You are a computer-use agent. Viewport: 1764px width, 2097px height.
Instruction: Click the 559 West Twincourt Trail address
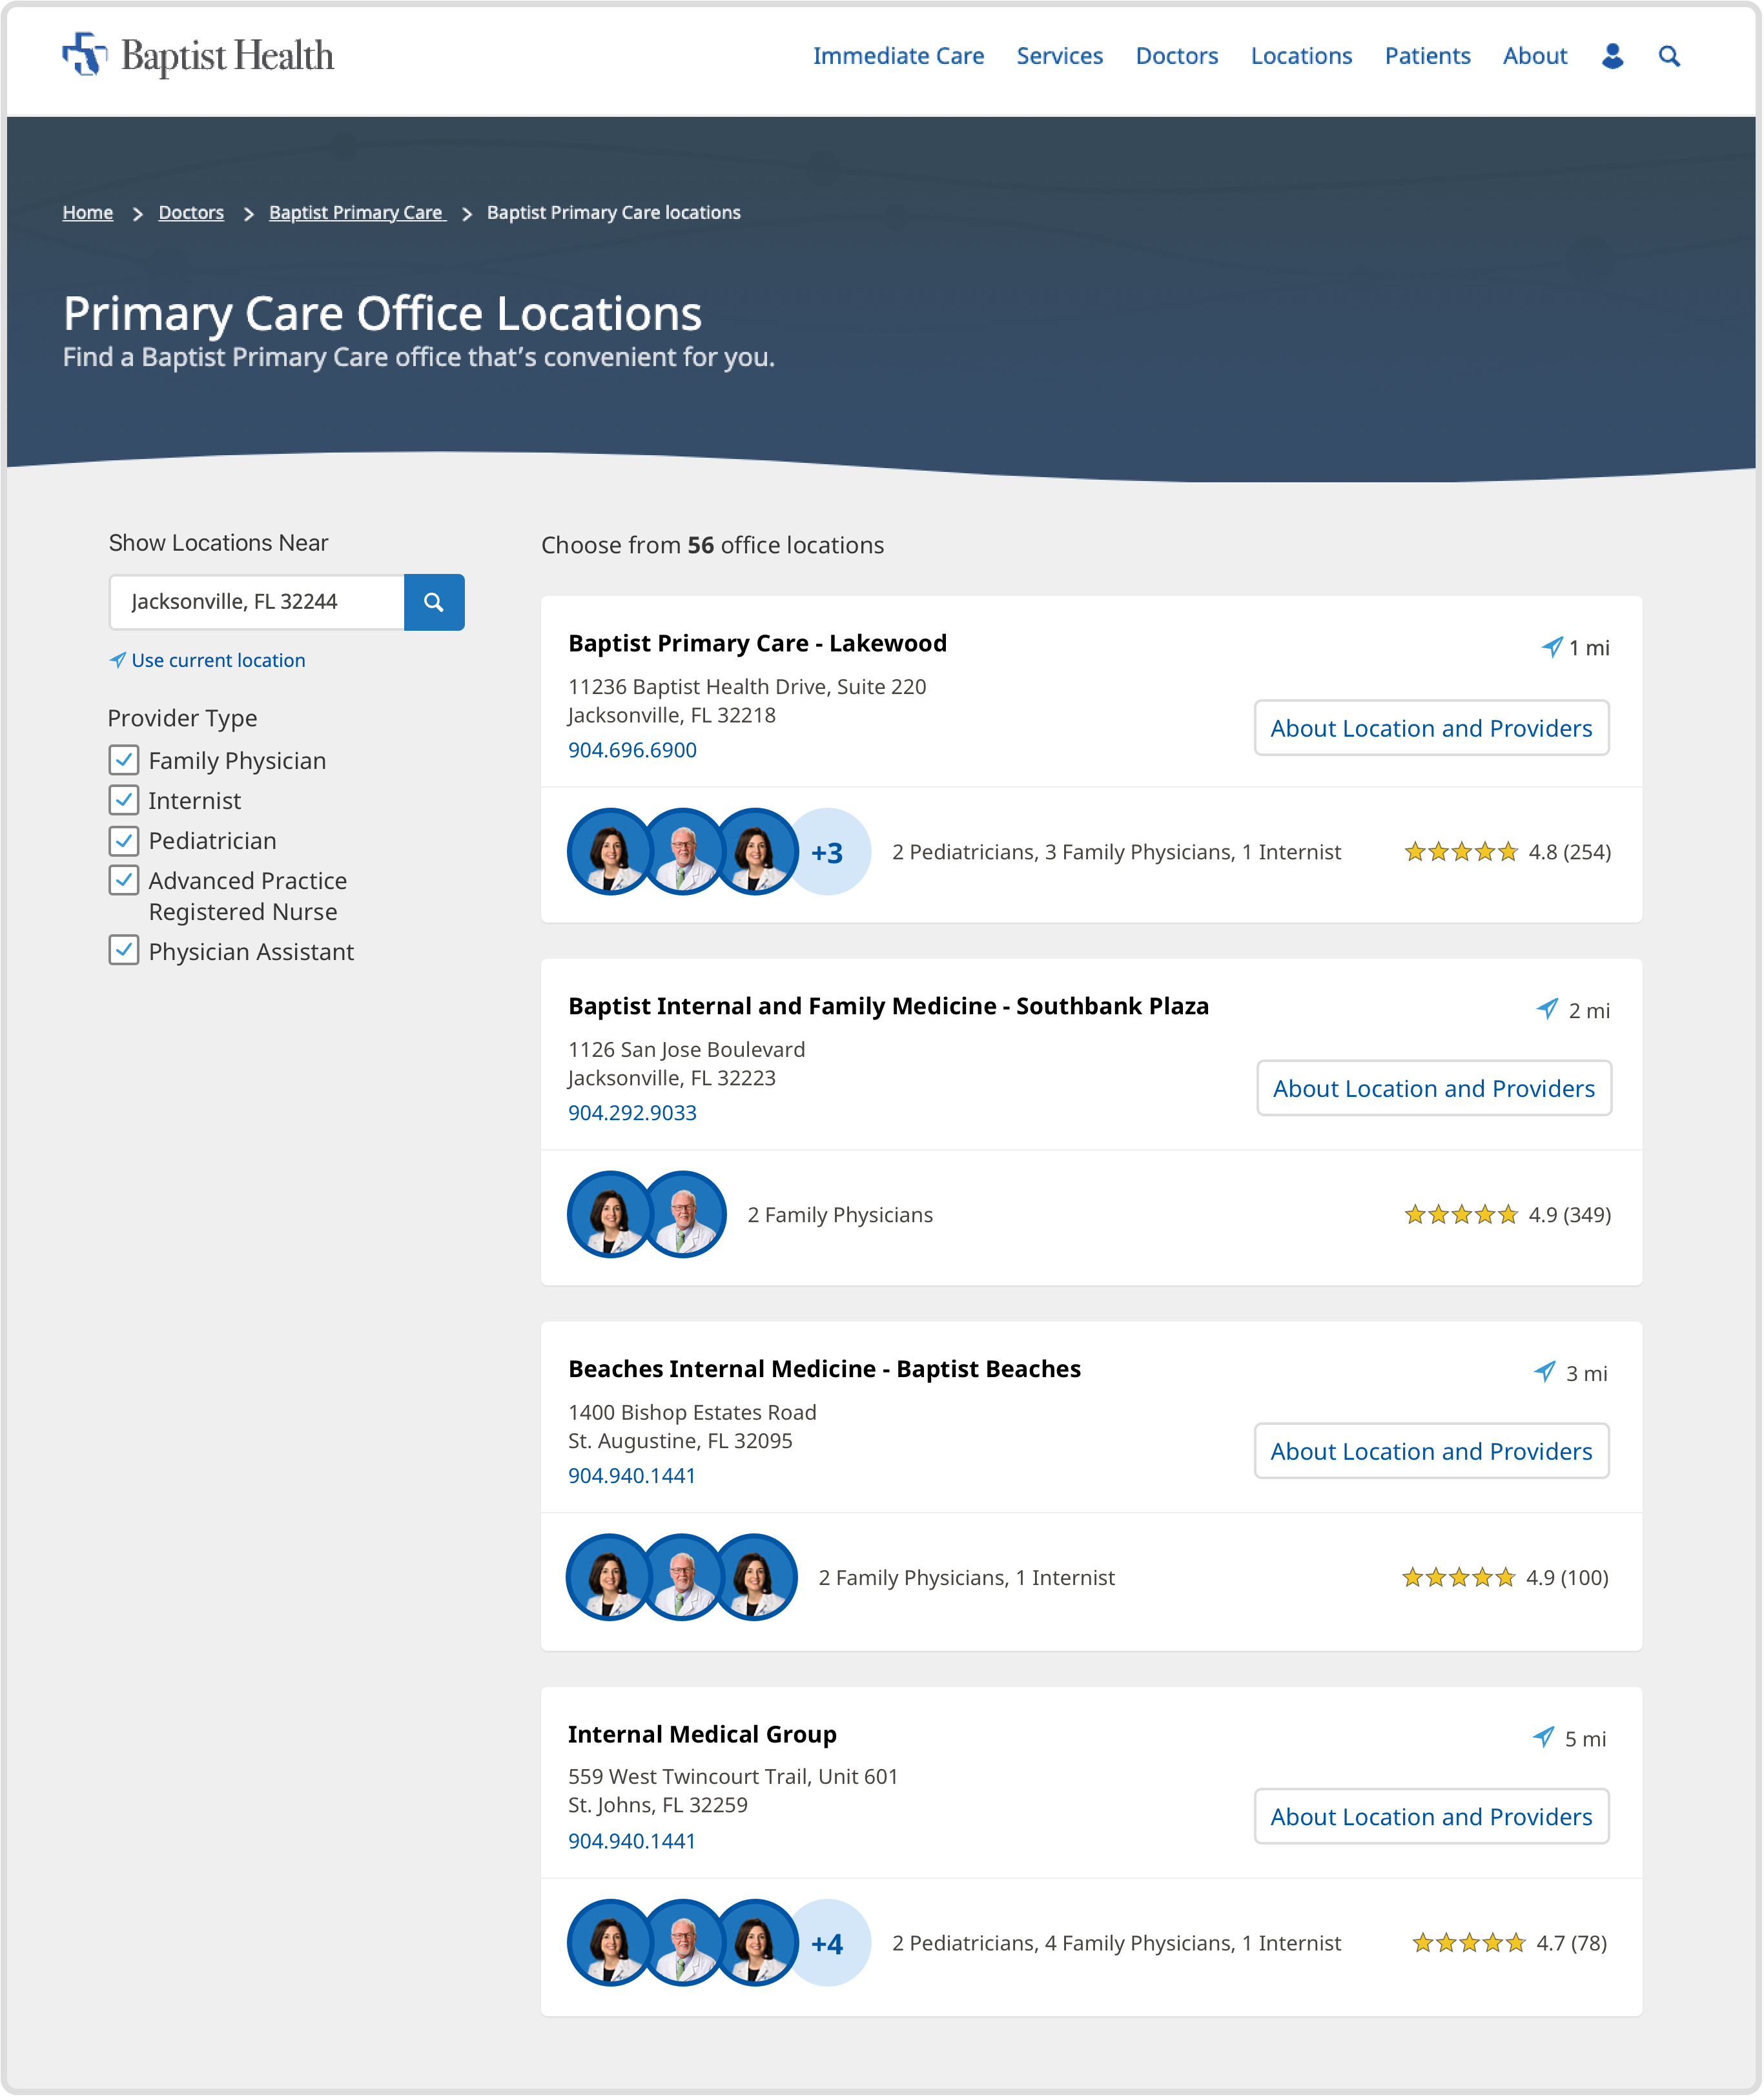[x=734, y=1791]
